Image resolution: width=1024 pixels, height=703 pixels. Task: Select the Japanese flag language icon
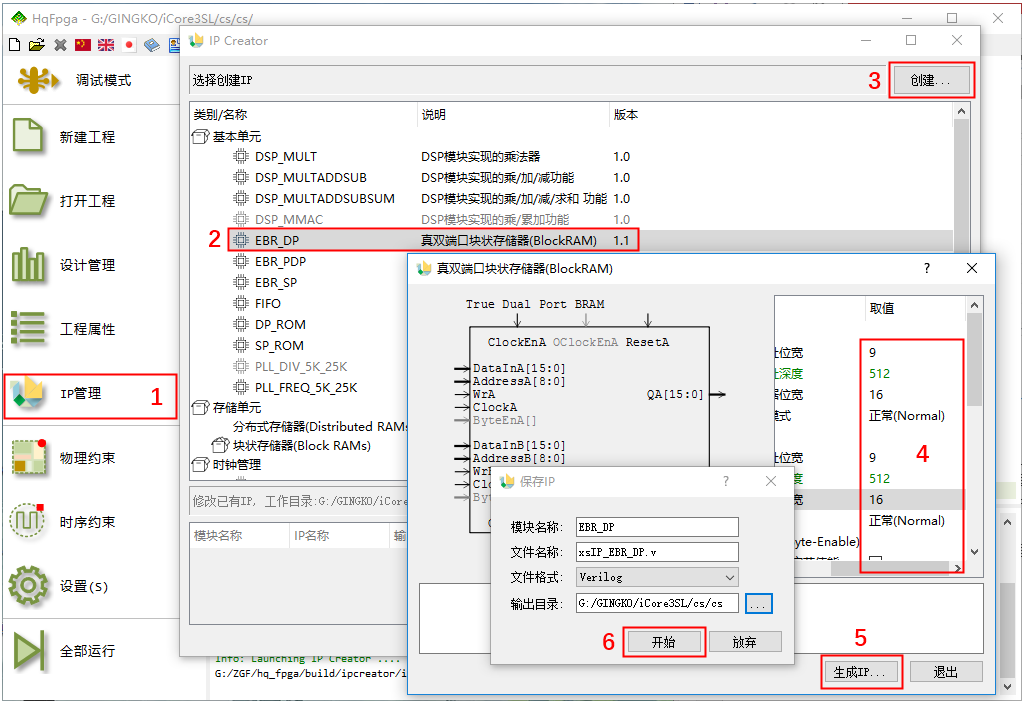pos(129,45)
